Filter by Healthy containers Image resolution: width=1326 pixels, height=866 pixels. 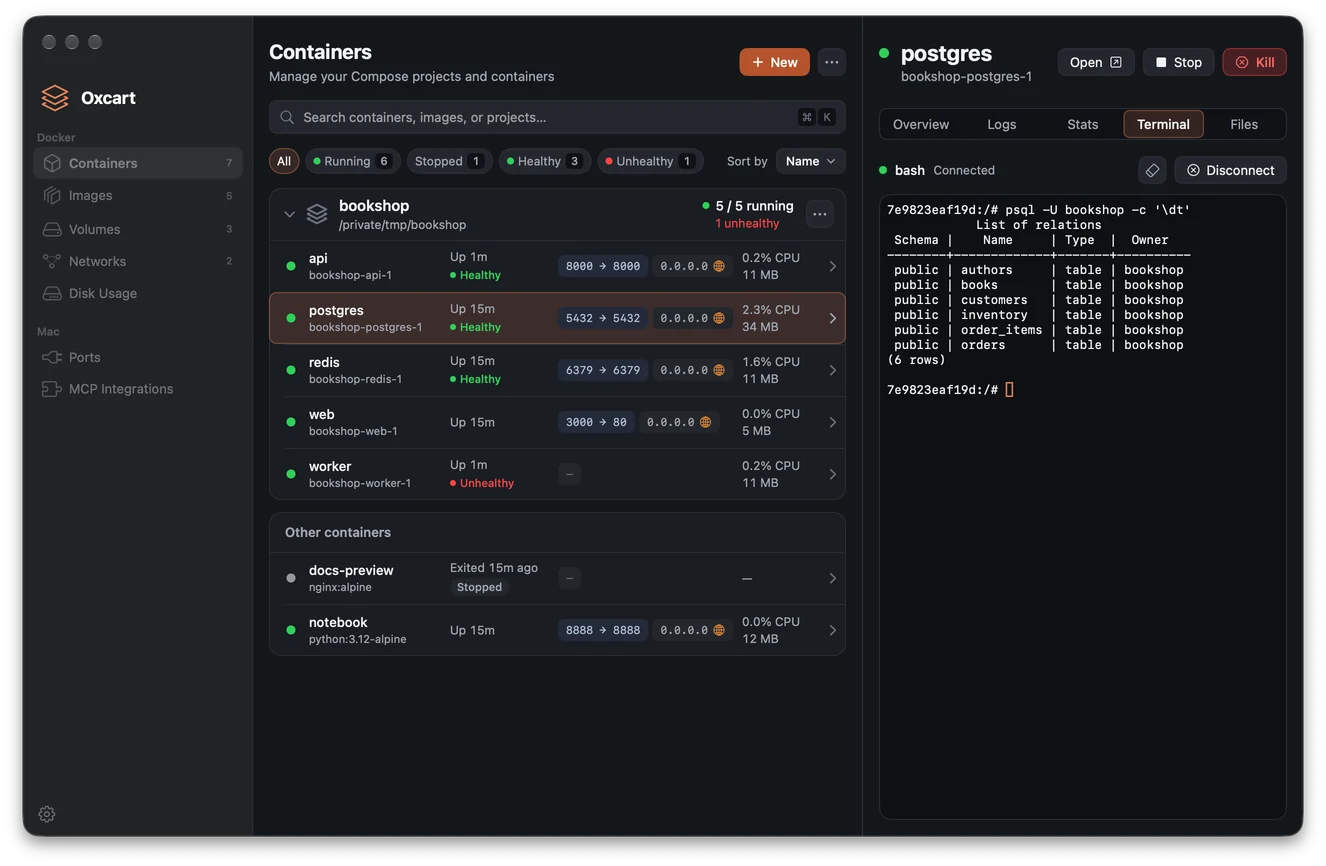(544, 161)
